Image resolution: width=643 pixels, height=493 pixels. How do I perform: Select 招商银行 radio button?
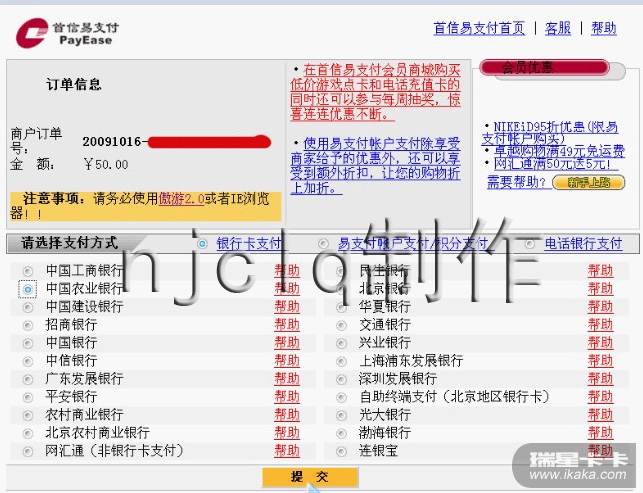coord(28,325)
